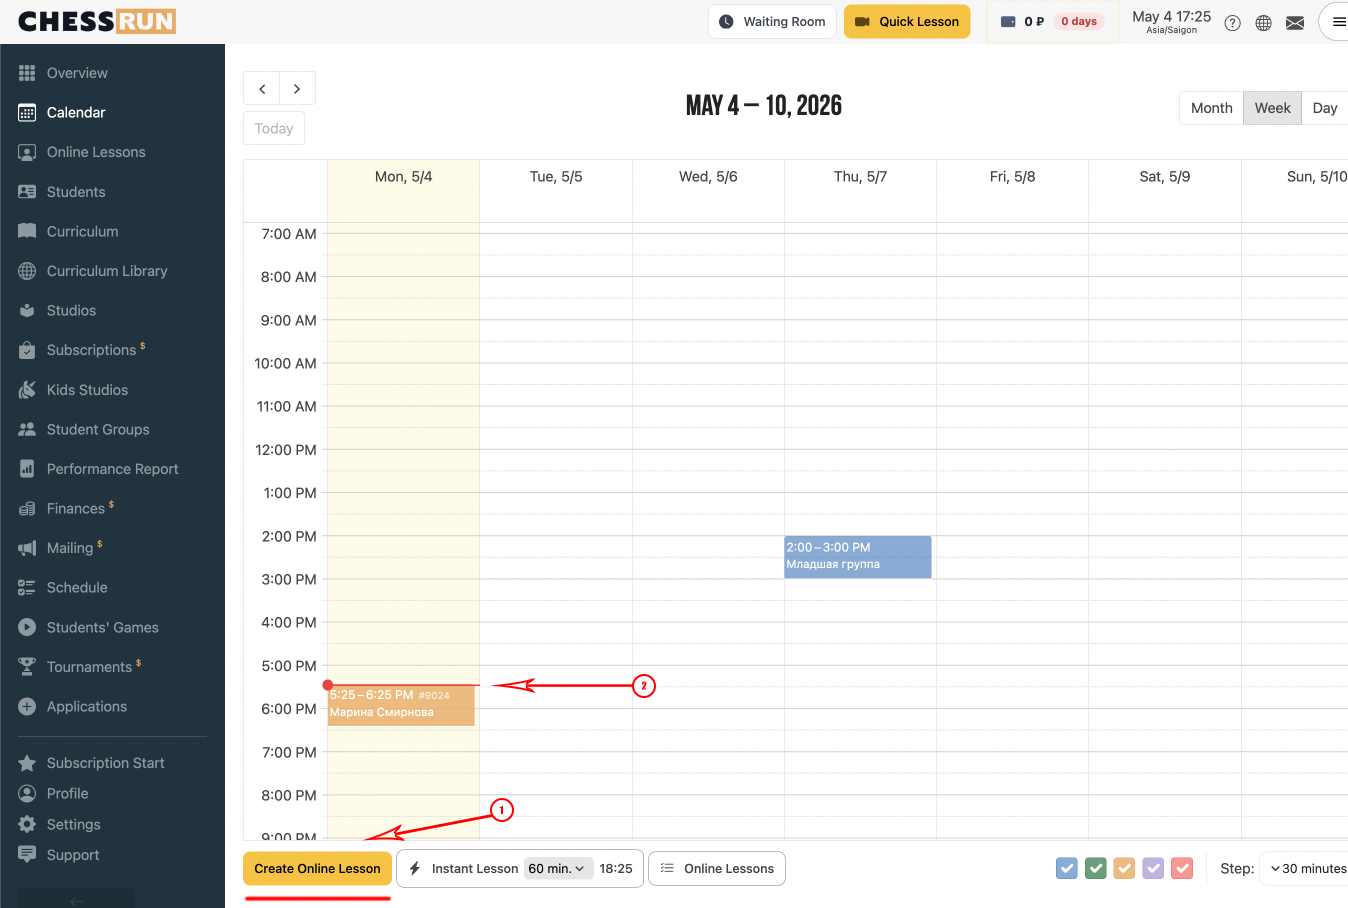This screenshot has height=908, width=1348.
Task: Click the 0 days badge
Action: (x=1079, y=21)
